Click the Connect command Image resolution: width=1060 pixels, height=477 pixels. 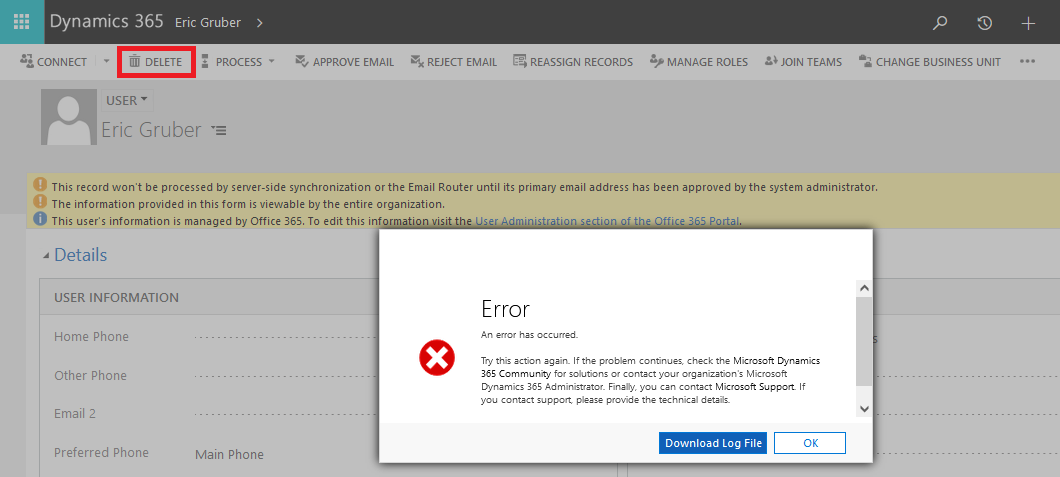(54, 62)
